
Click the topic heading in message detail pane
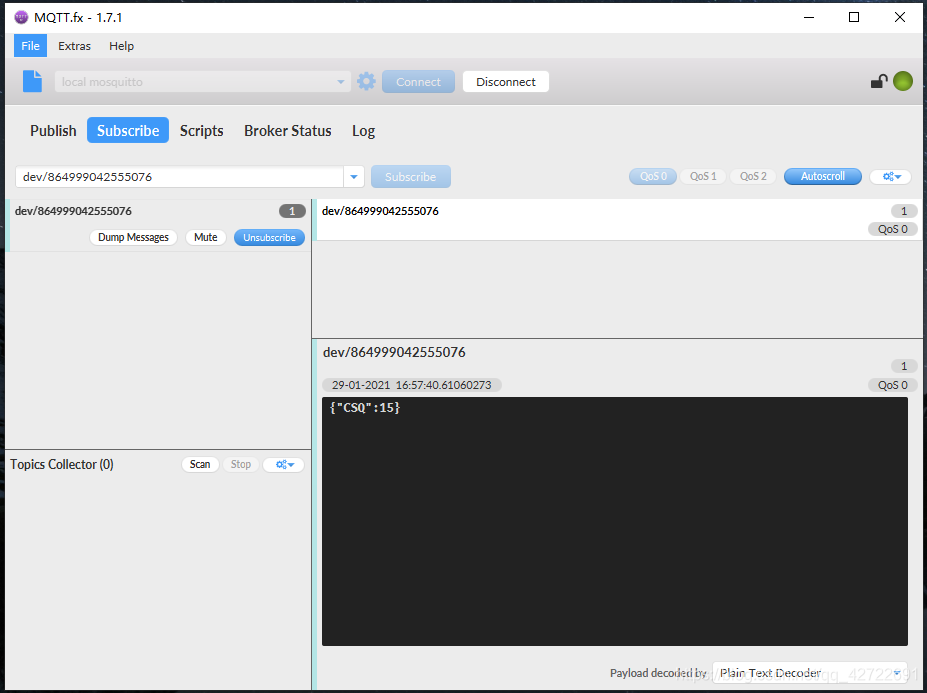point(394,352)
